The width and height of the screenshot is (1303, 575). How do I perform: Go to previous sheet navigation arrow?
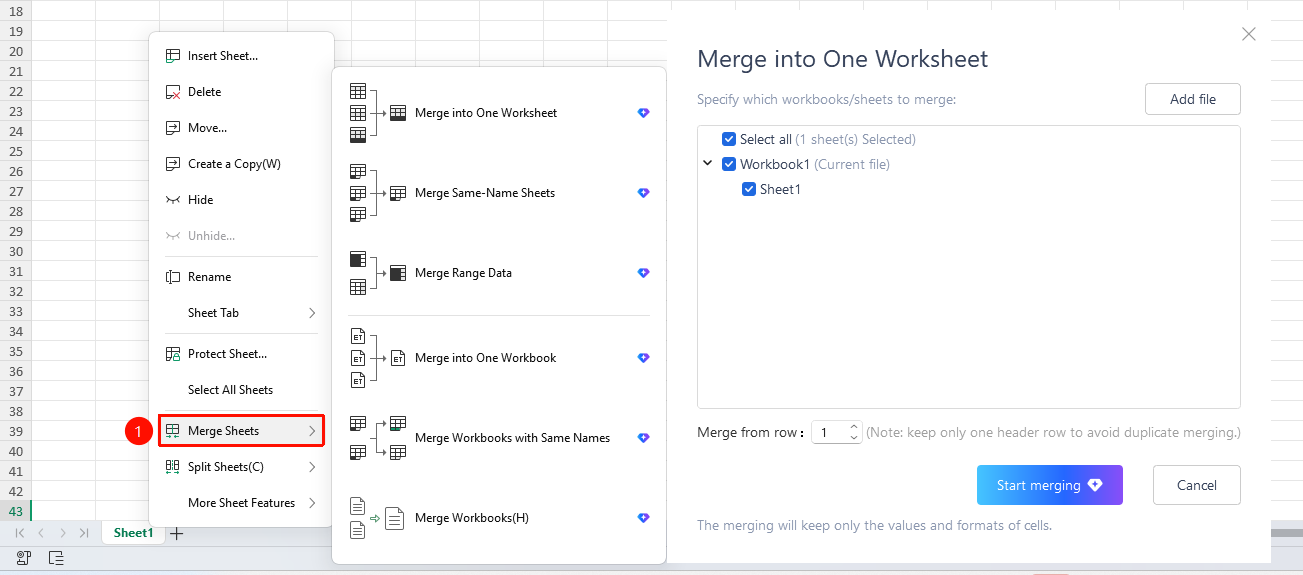(x=41, y=534)
